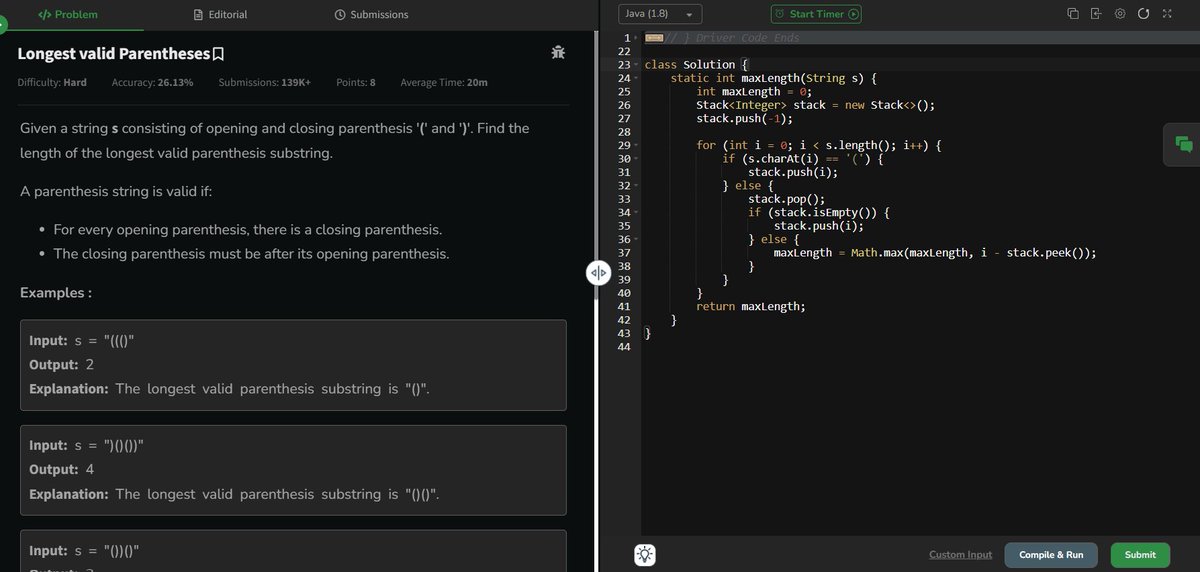
Task: Place cursor on 'stack.pop();' line
Action: pos(786,199)
